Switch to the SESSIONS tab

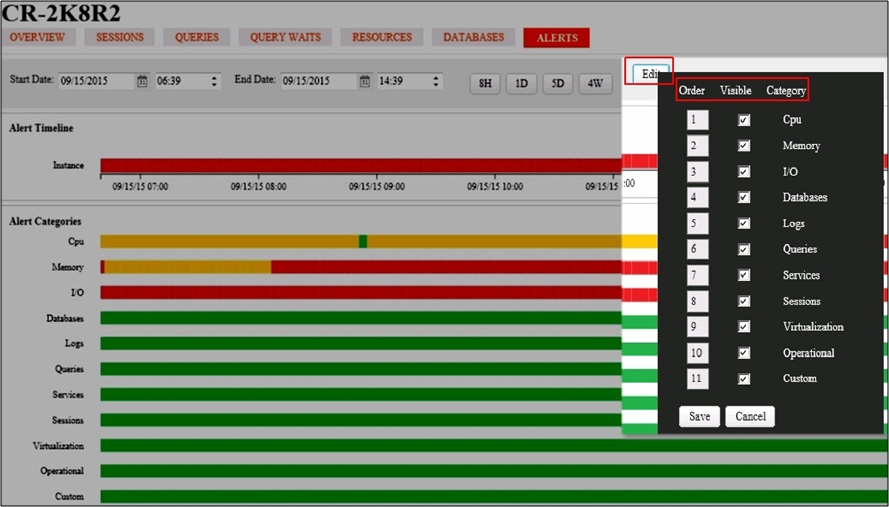click(x=120, y=37)
